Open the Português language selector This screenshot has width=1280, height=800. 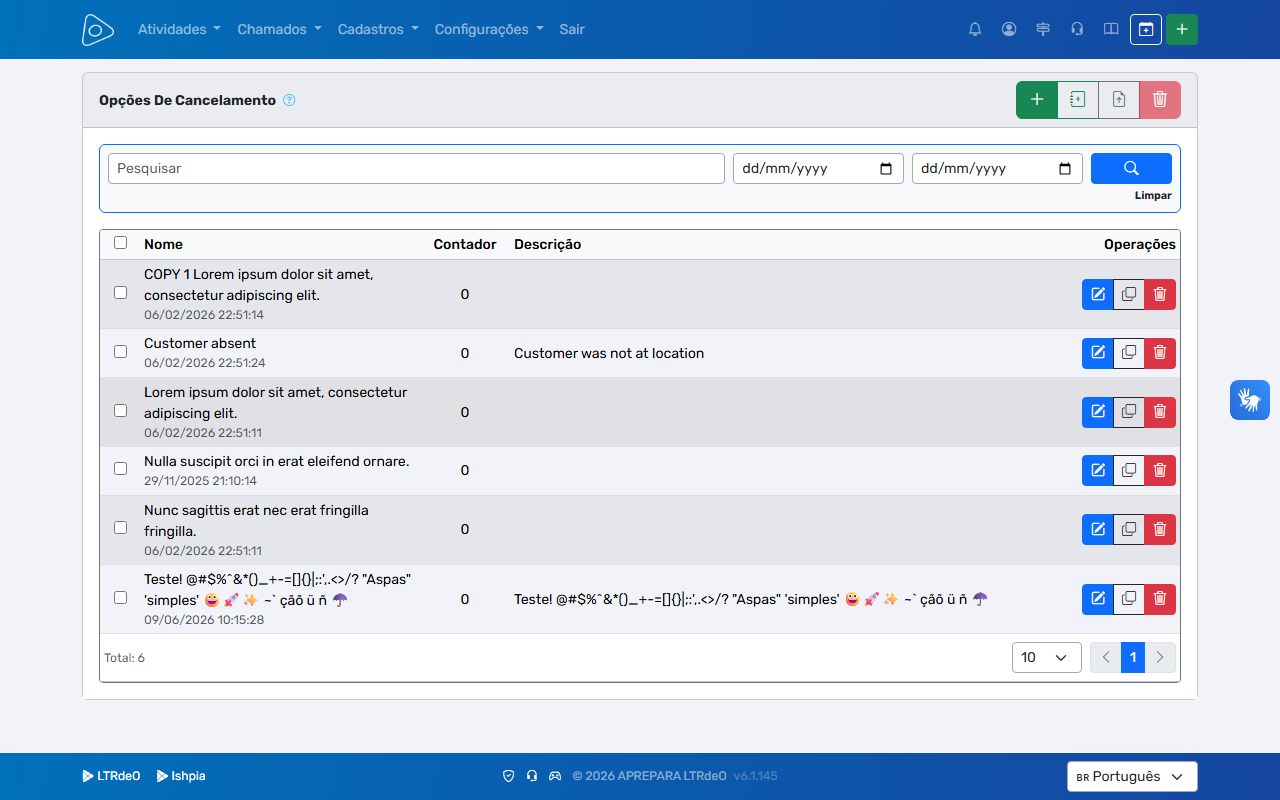coord(1132,777)
